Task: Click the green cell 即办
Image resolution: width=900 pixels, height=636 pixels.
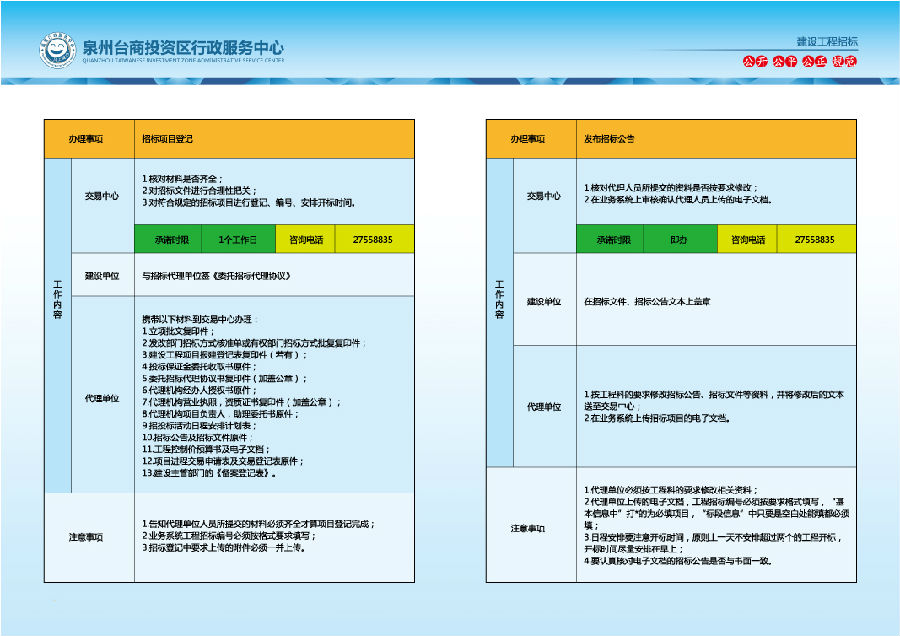Action: click(x=680, y=239)
